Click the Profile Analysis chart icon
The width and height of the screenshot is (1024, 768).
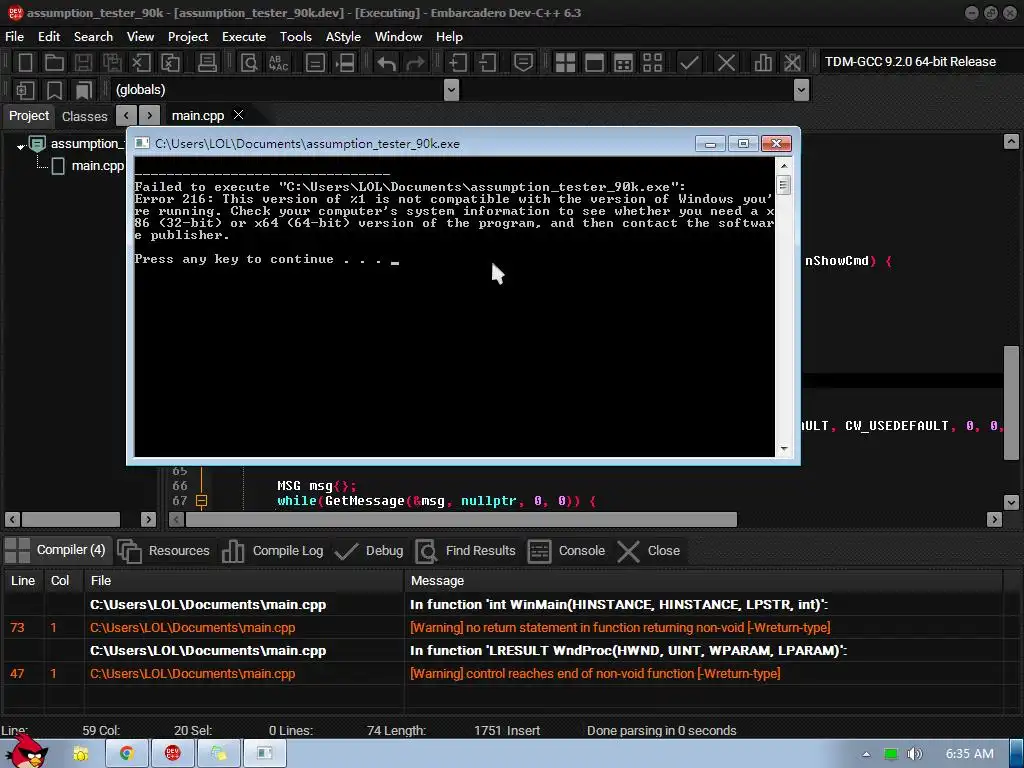[763, 63]
